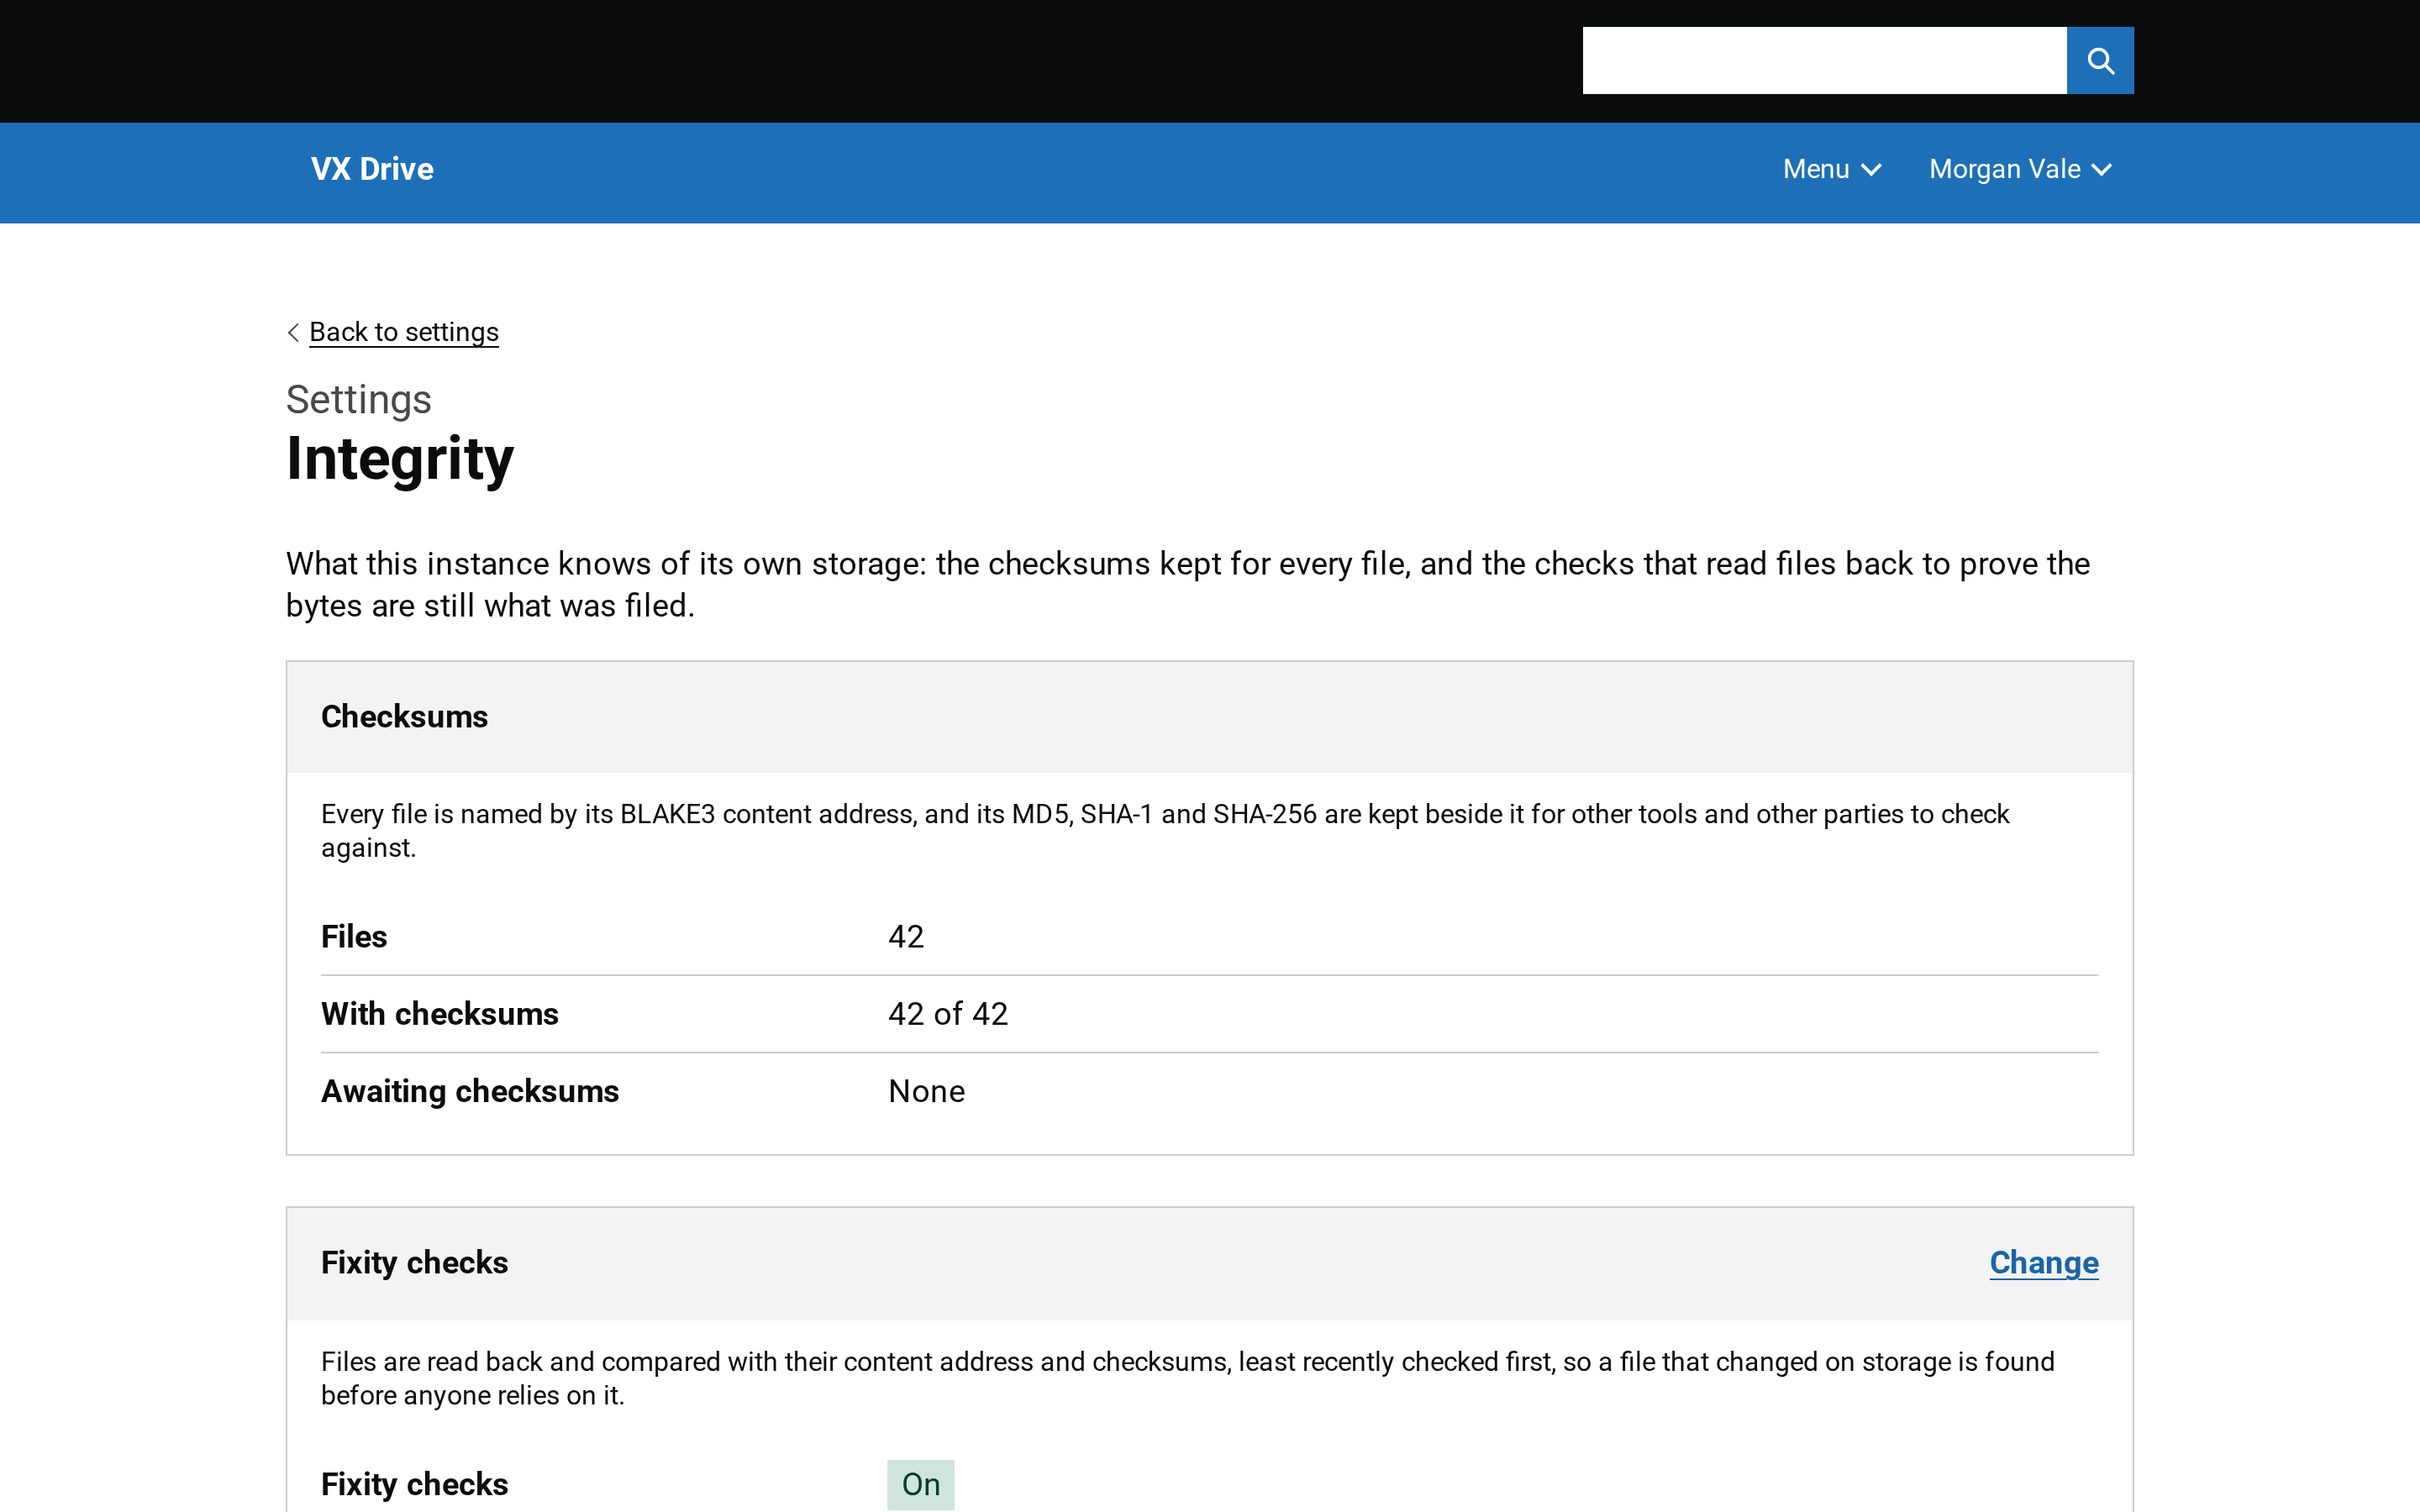The image size is (2420, 1512).
Task: Open the VX Drive home link
Action: tap(372, 169)
